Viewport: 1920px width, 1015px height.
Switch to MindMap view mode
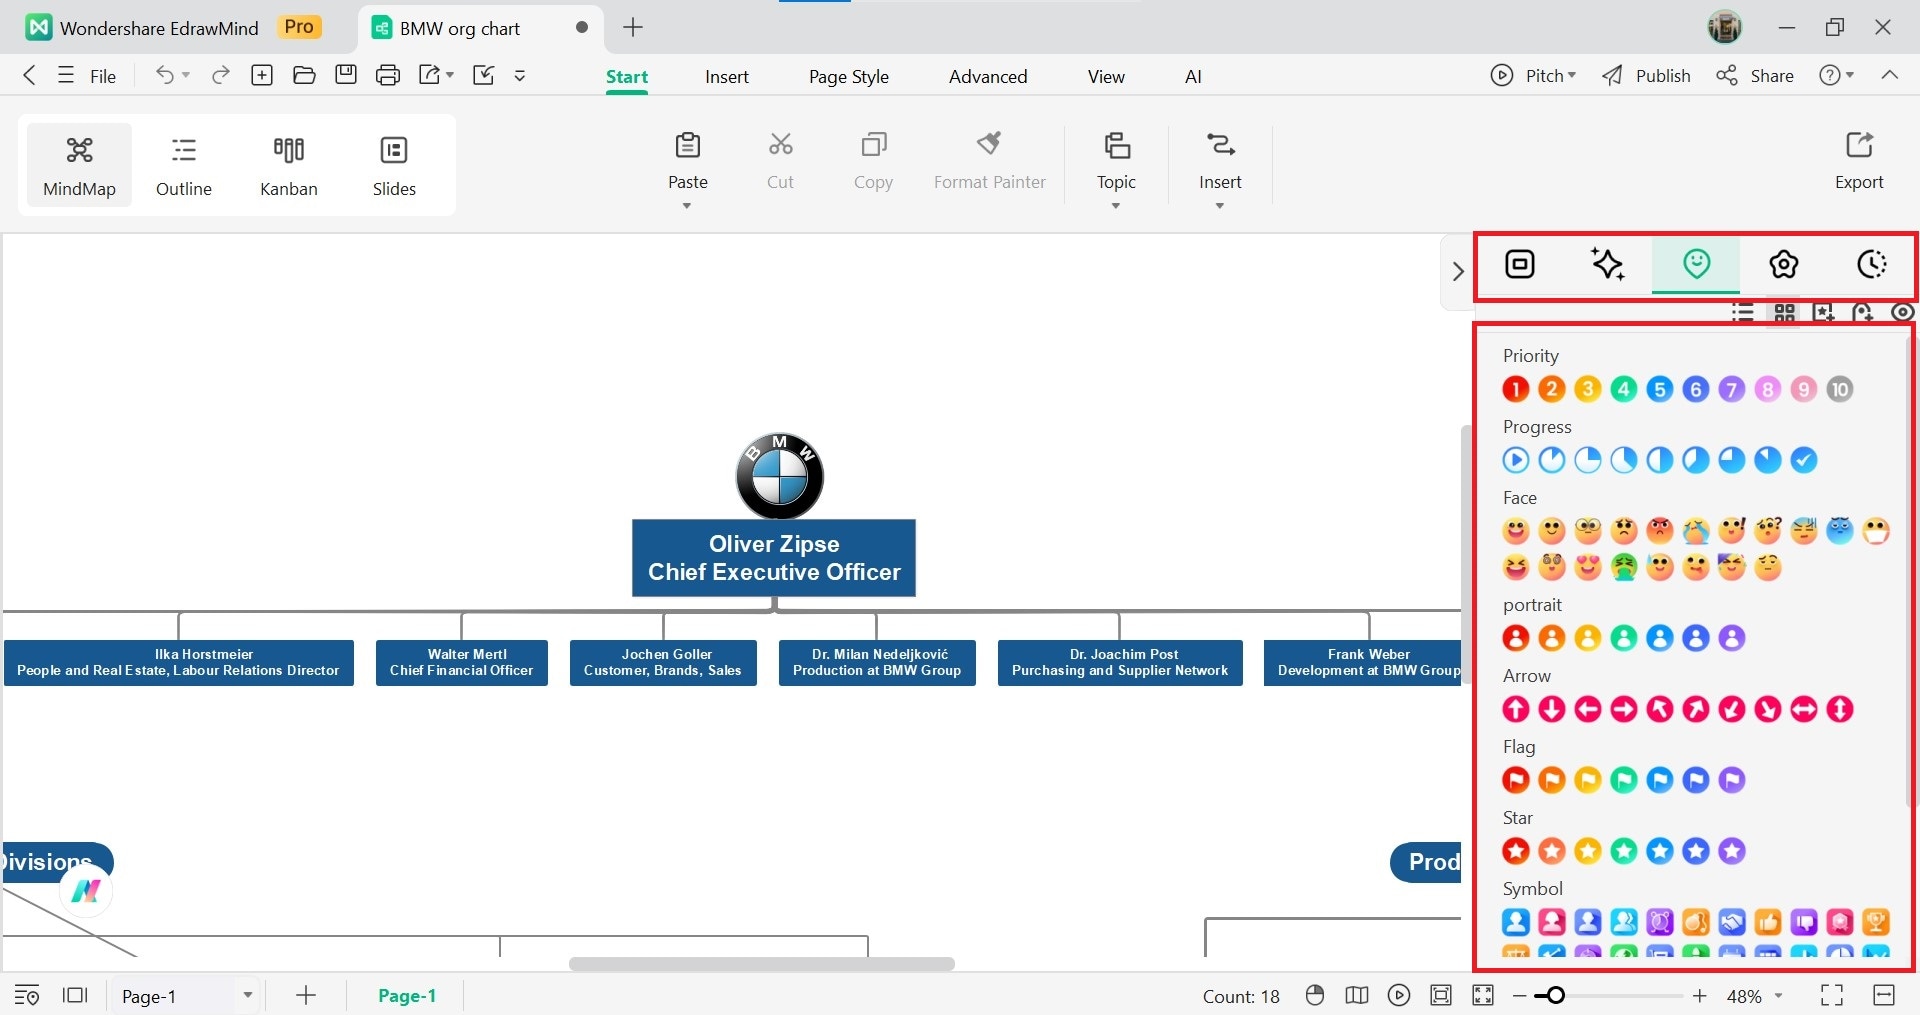click(79, 165)
